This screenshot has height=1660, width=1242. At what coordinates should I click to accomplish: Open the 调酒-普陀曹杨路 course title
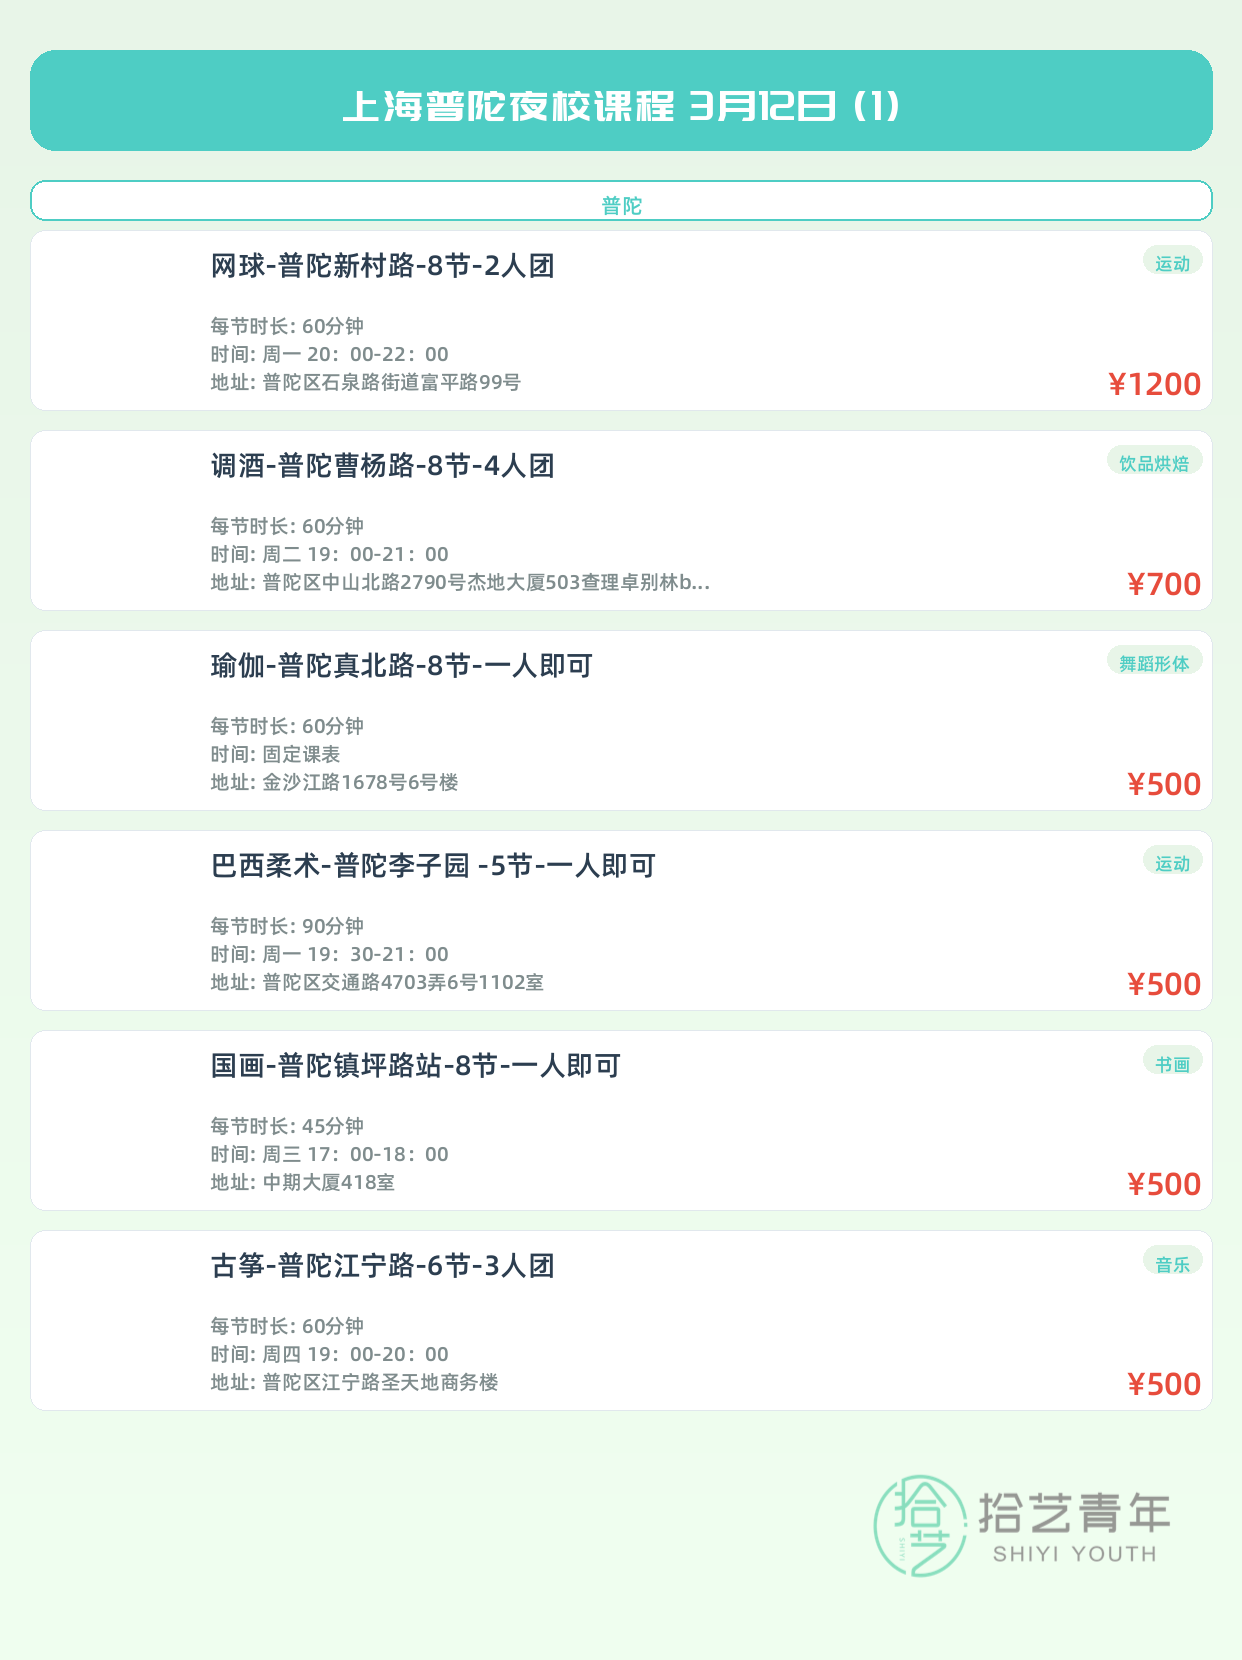(x=382, y=466)
